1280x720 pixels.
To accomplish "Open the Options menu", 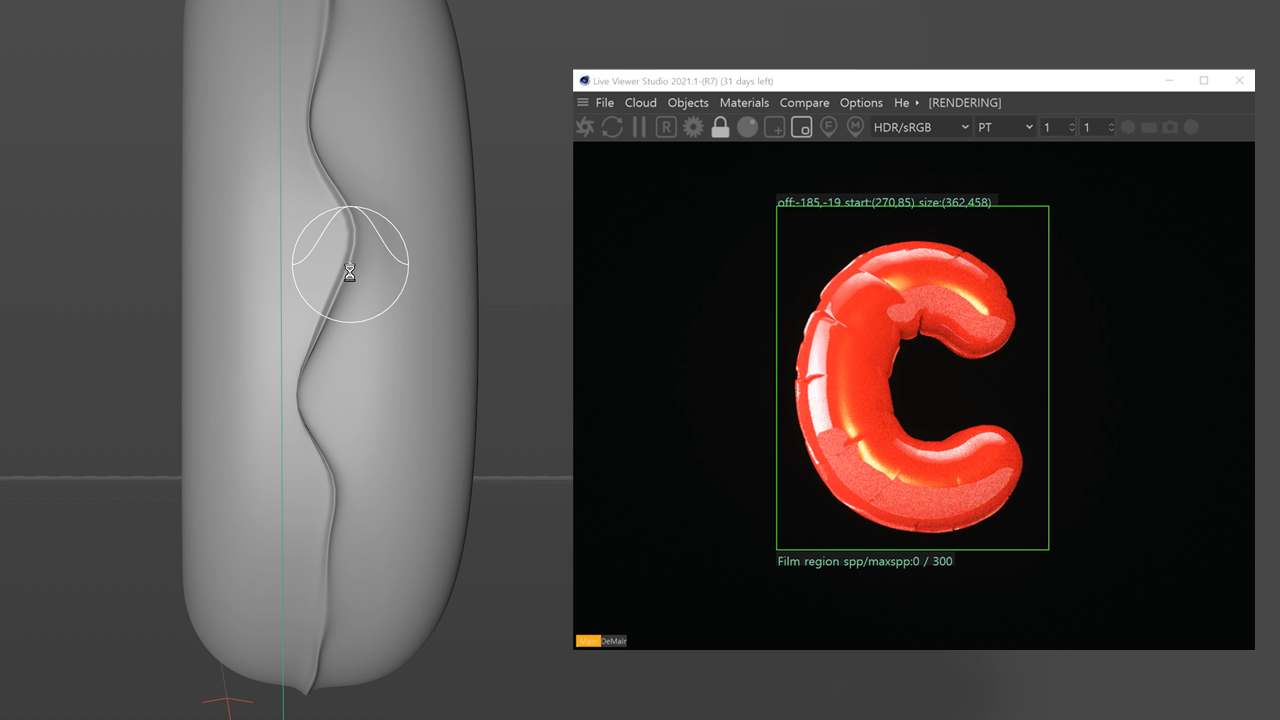I will (861, 103).
